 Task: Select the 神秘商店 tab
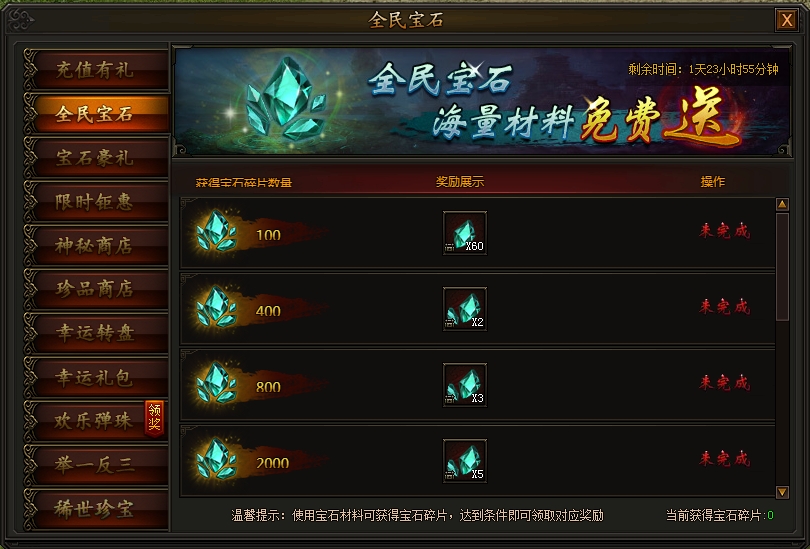coord(96,245)
